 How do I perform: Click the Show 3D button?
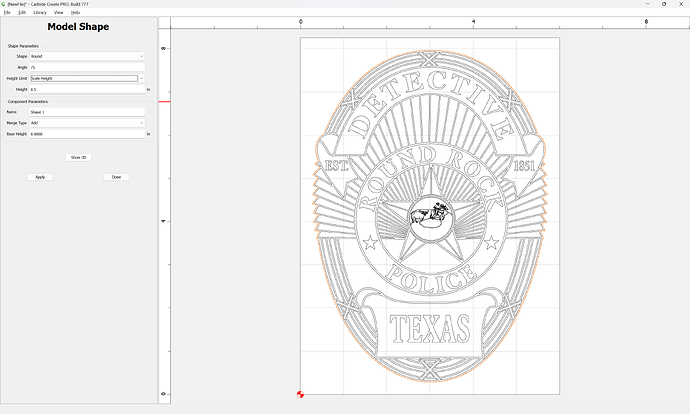(x=79, y=158)
